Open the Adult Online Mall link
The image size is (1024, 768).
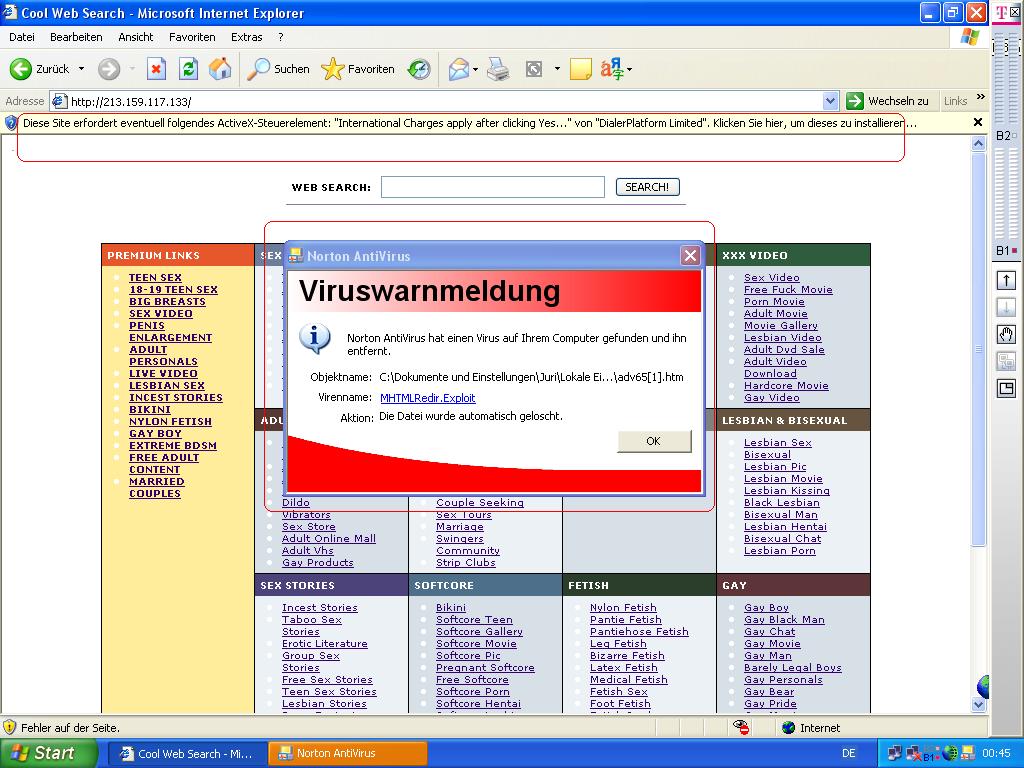(328, 538)
